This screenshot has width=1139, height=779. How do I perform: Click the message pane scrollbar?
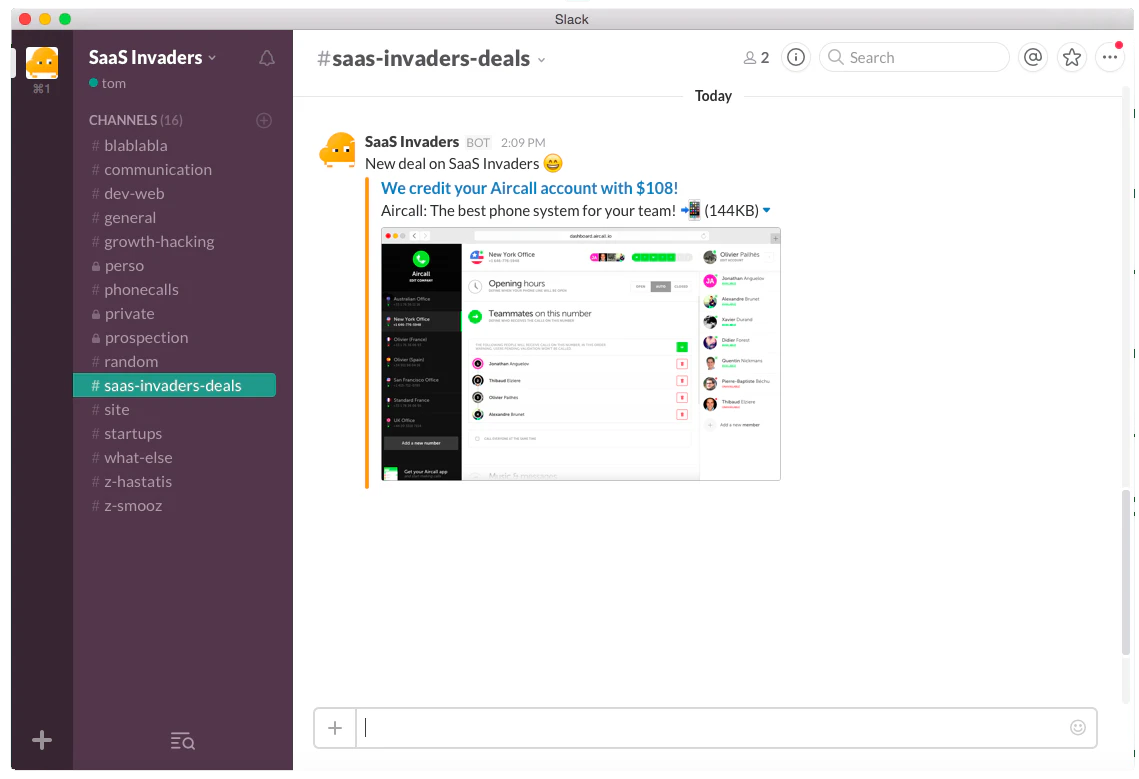(1127, 572)
